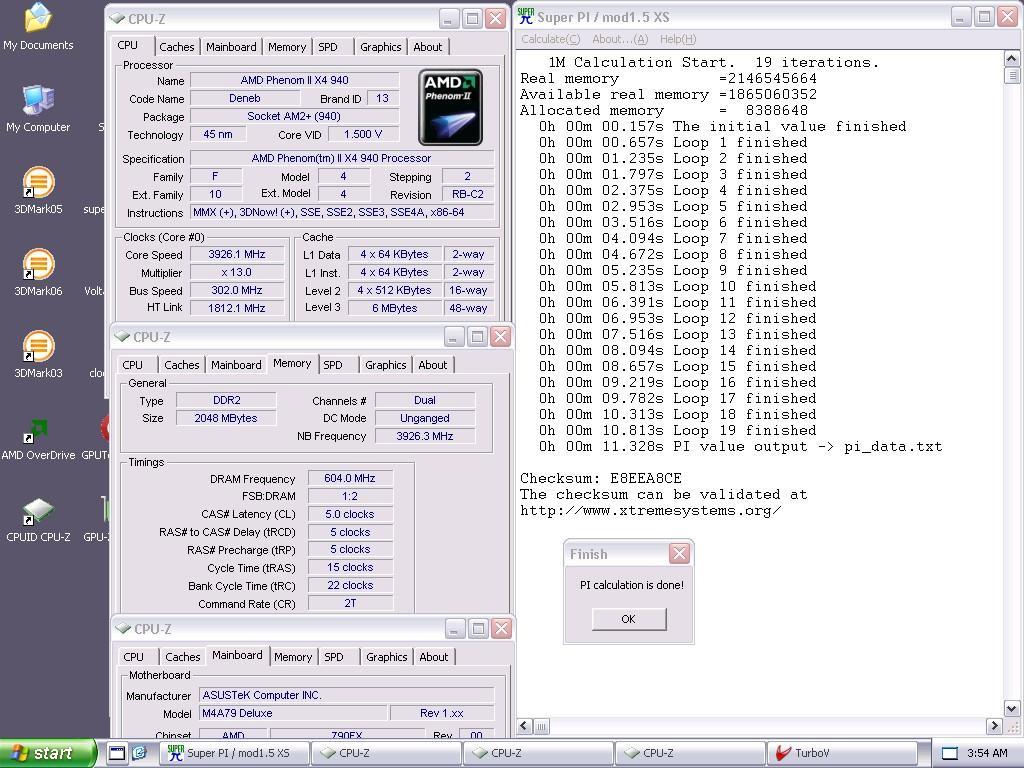Click the Code Name value Deneb
This screenshot has width=1024, height=768.
(245, 98)
